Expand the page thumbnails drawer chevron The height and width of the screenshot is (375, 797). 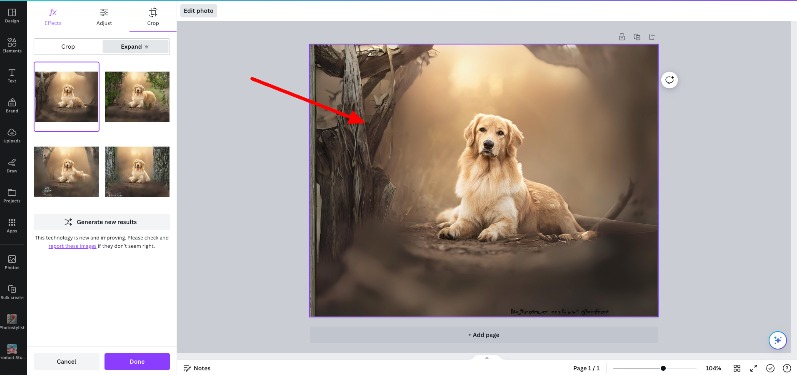point(486,358)
